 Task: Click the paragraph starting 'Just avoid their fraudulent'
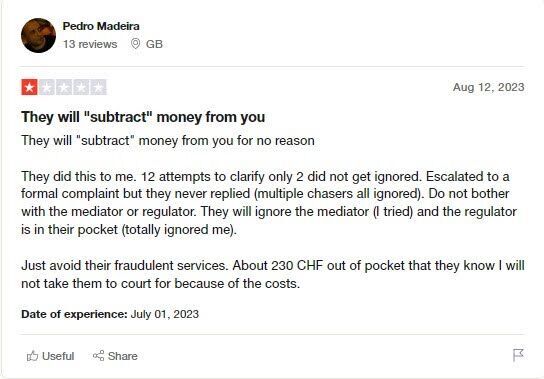coord(273,275)
